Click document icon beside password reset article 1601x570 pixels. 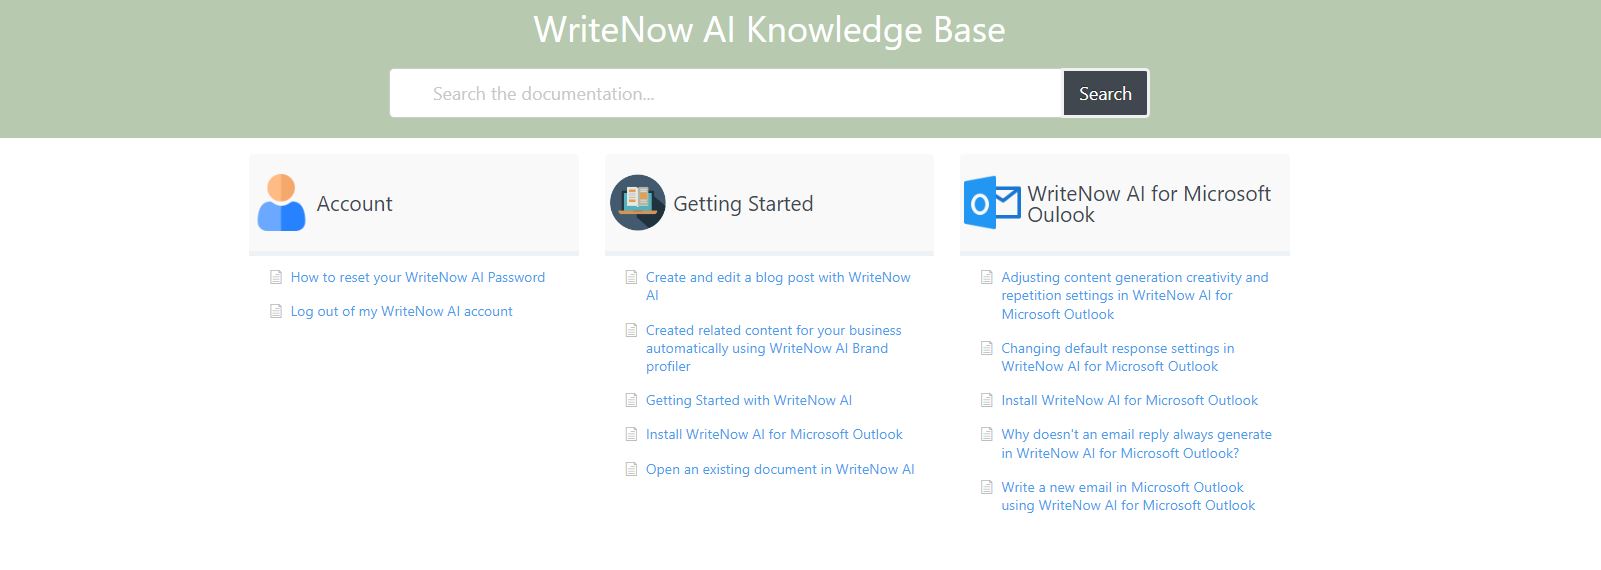[x=276, y=277]
